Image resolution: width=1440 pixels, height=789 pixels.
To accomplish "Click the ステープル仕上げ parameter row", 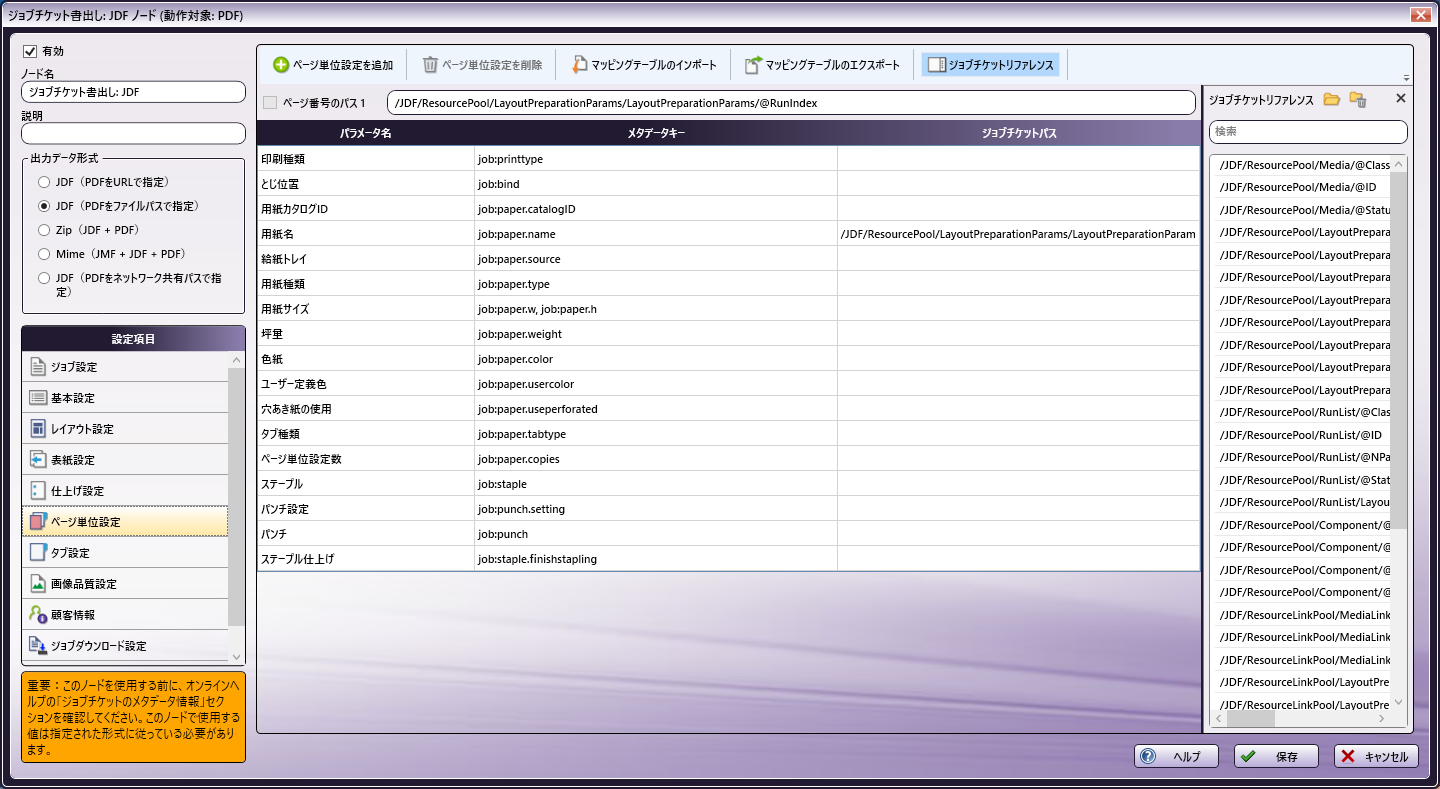I will pos(728,559).
